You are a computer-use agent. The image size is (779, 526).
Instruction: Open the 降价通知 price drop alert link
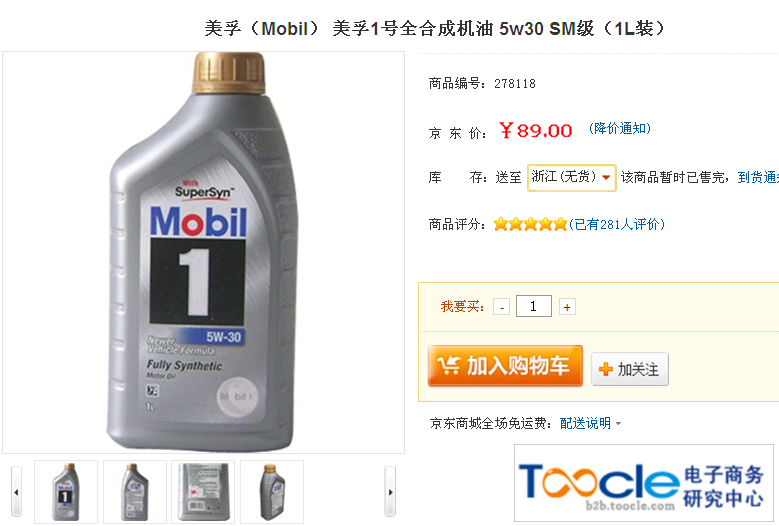[620, 129]
